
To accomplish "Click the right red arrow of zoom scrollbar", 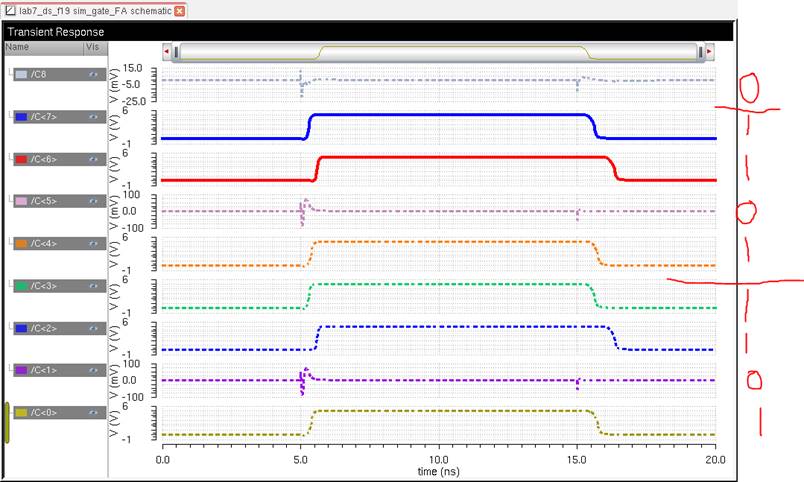I will pyautogui.click(x=710, y=51).
